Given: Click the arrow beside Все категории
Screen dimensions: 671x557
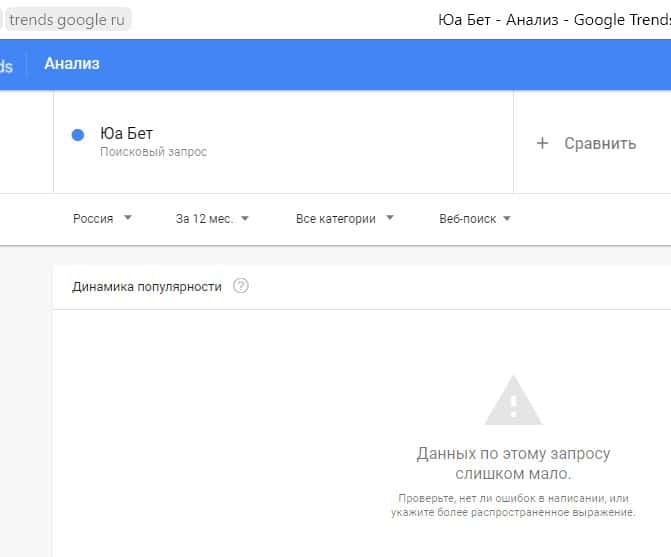Looking at the screenshot, I should (389, 218).
